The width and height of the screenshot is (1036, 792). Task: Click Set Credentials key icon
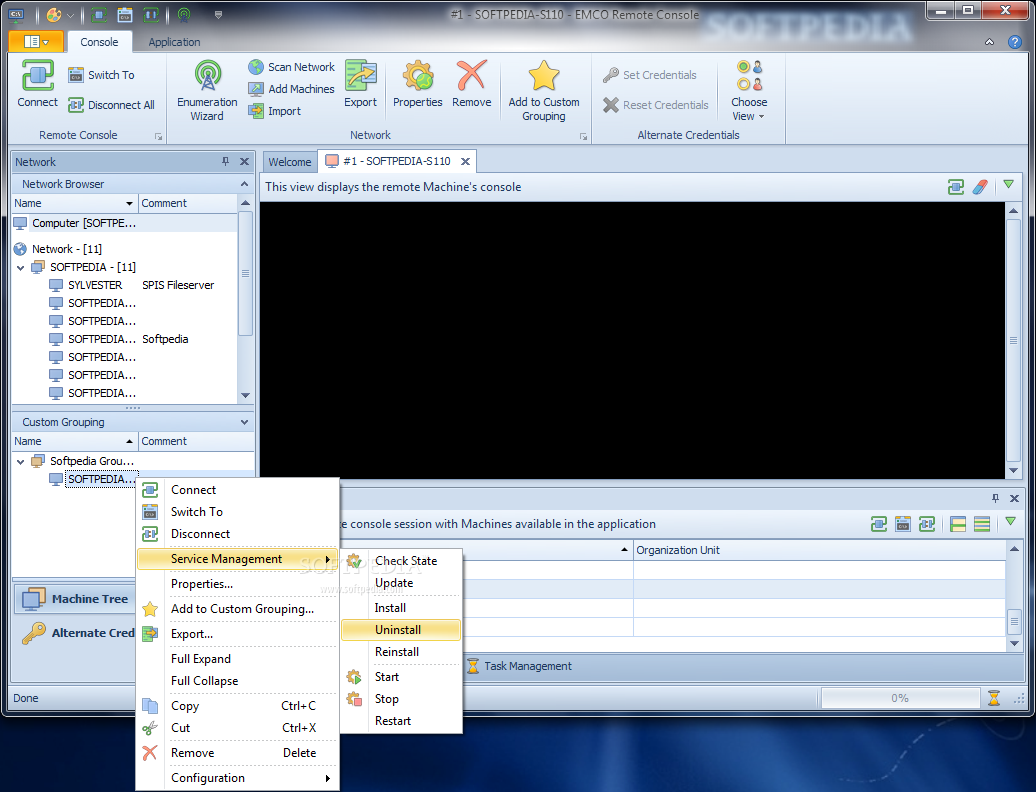point(610,75)
